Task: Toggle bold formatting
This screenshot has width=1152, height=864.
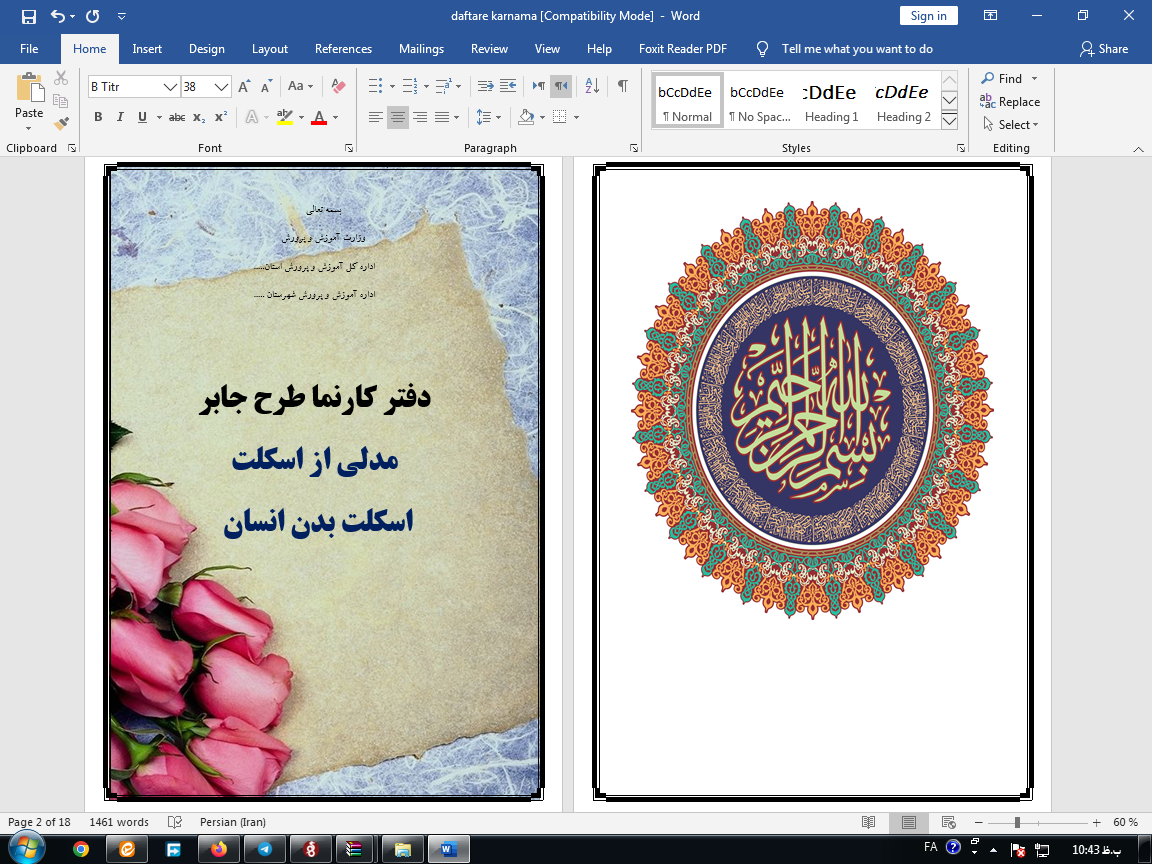Action: (97, 117)
